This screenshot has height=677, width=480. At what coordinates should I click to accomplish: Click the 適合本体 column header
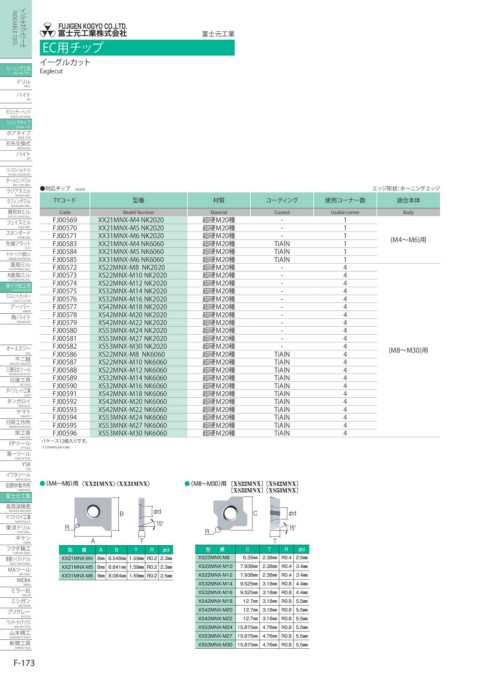click(x=408, y=200)
